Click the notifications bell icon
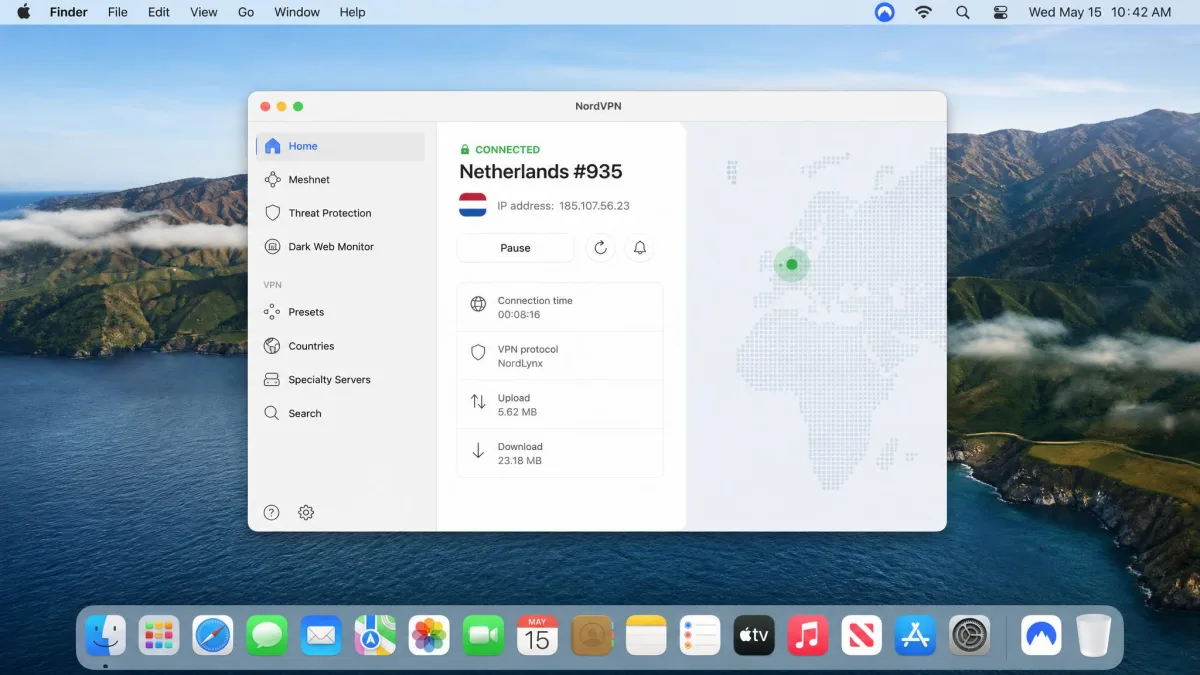Viewport: 1200px width, 675px height. (640, 248)
